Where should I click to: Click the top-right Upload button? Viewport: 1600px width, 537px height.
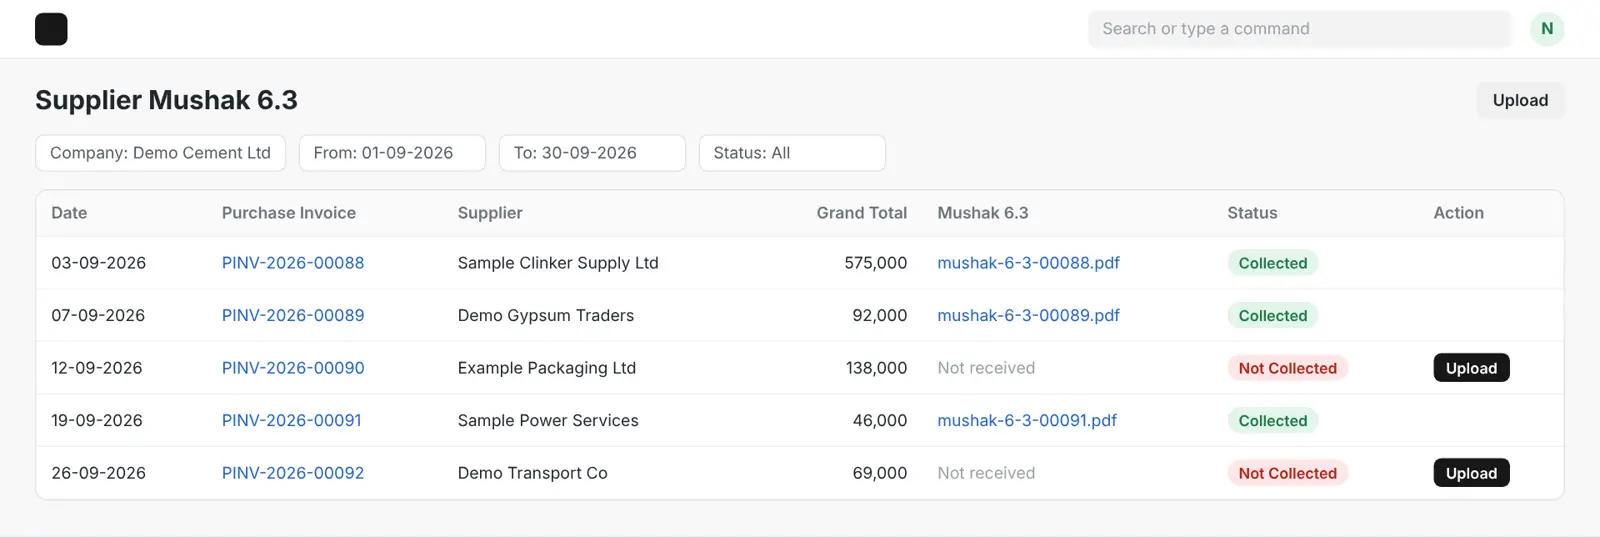pos(1520,100)
